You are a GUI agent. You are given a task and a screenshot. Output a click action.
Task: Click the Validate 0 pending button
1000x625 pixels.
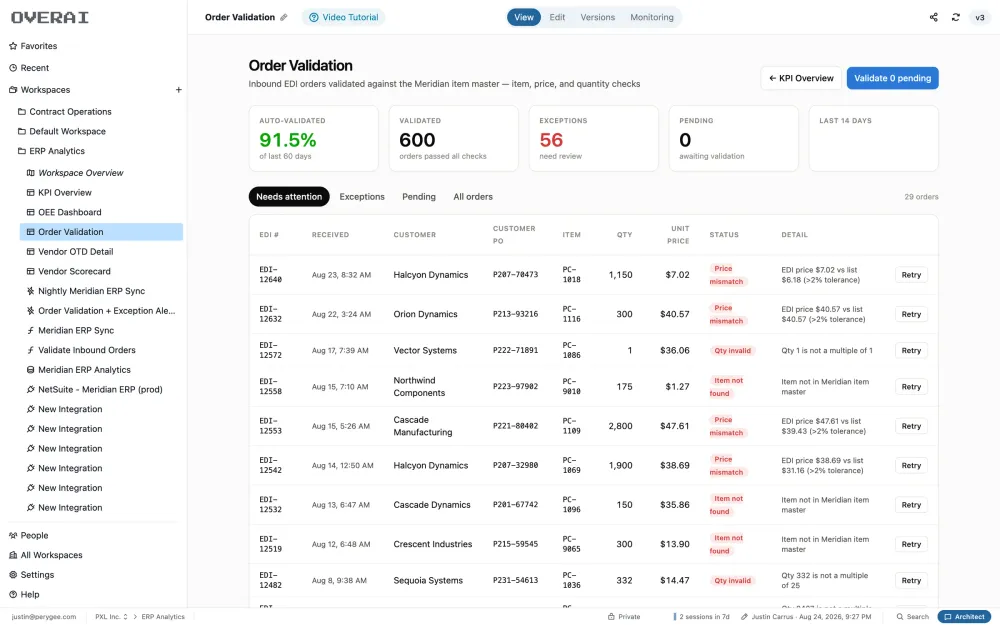click(892, 78)
